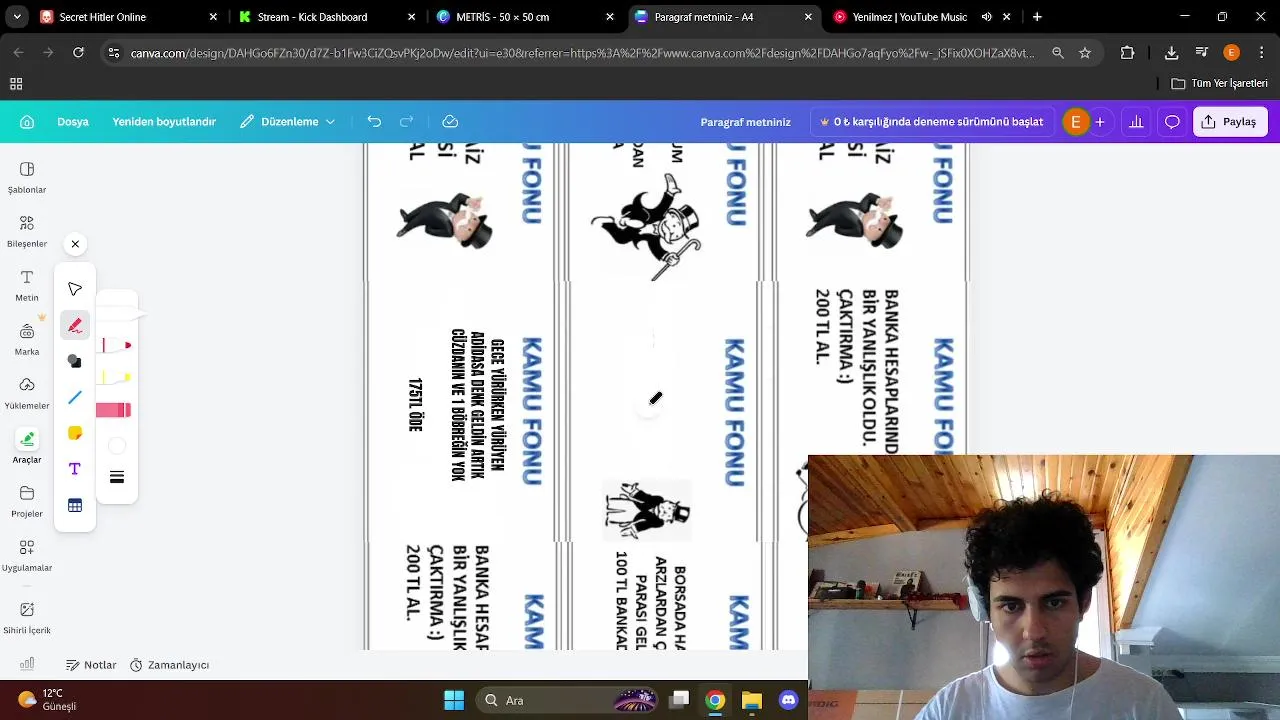This screenshot has height=720, width=1280.
Task: Add a collaborator with plus
Action: point(1100,122)
